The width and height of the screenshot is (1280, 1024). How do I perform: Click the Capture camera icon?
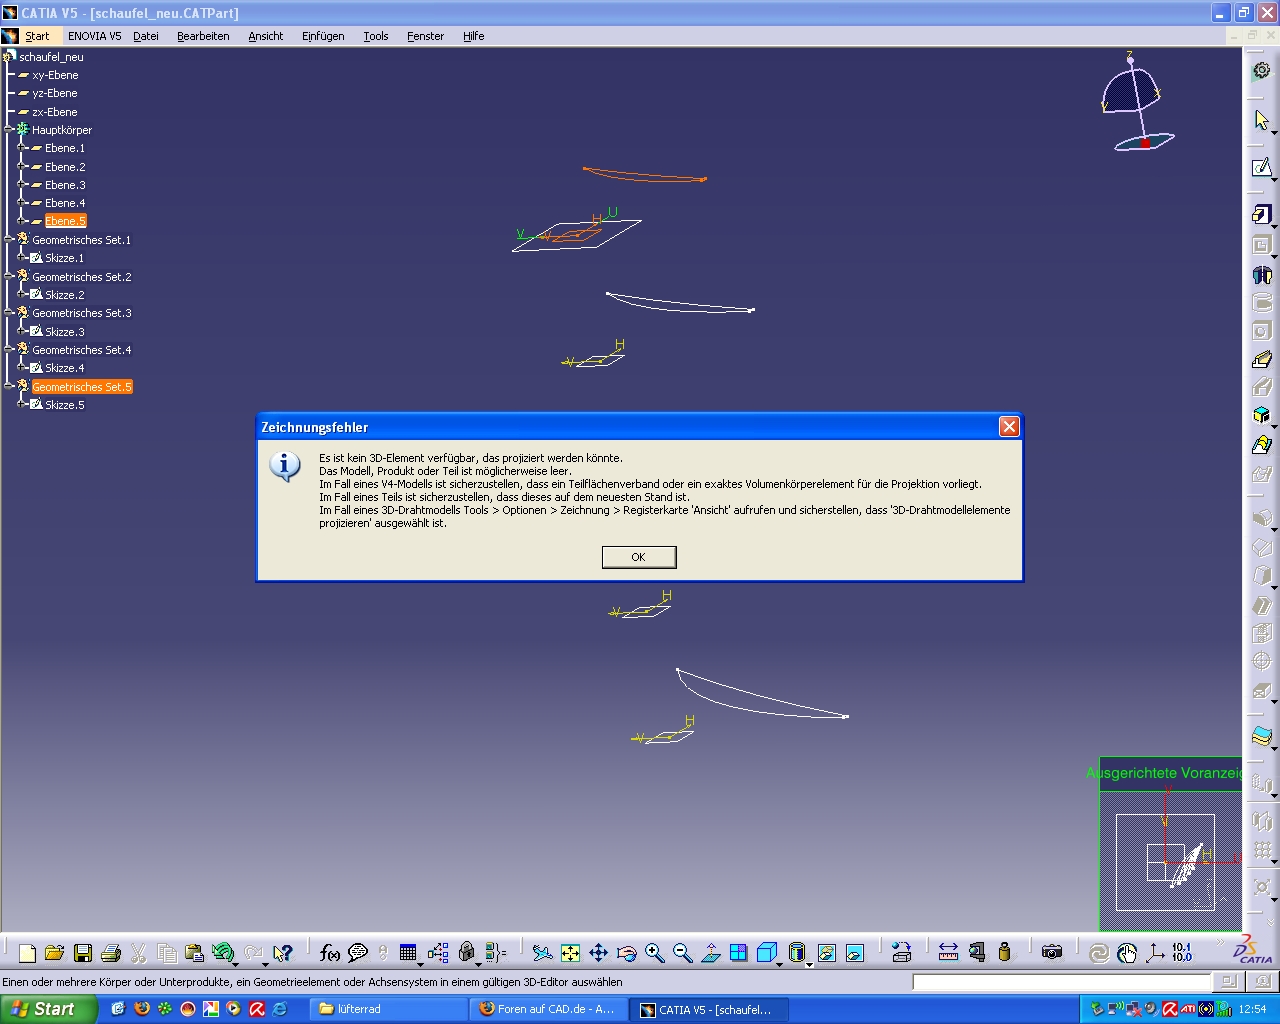[1051, 953]
